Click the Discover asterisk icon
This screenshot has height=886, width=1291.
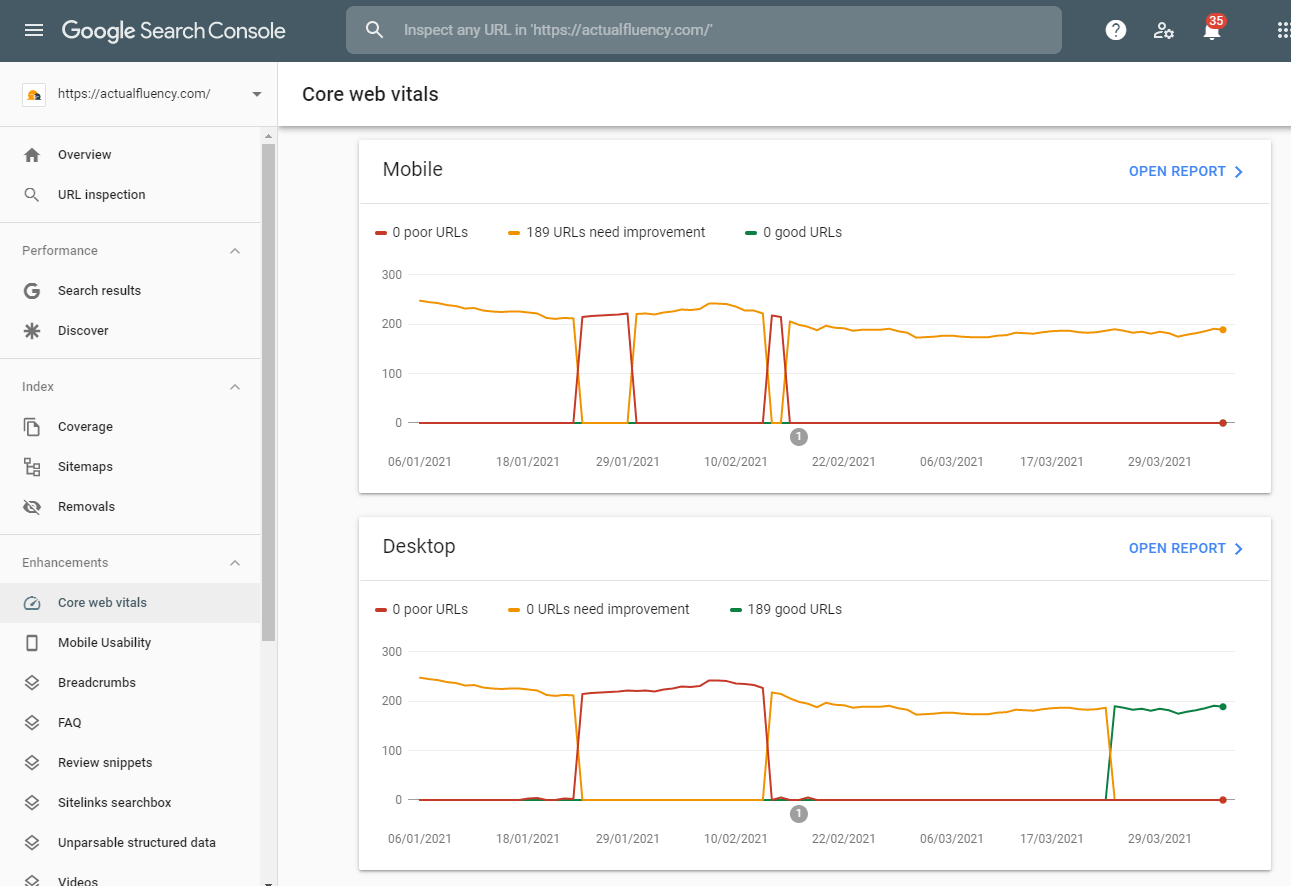pos(32,331)
